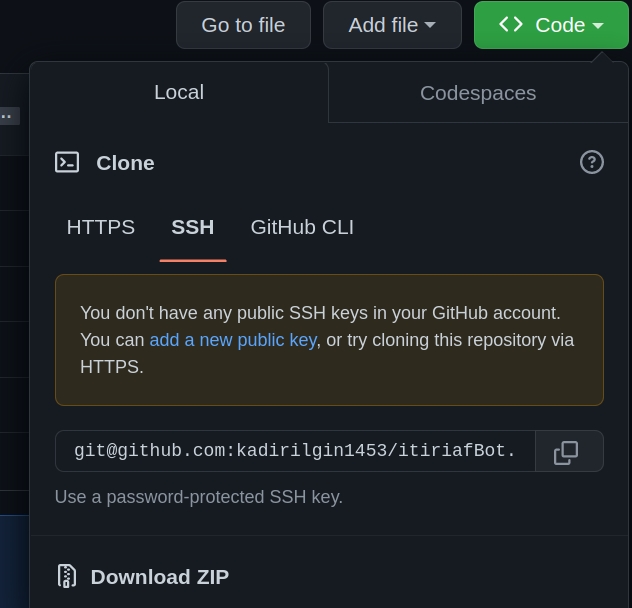Open the Add file dropdown
This screenshot has height=608, width=632.
(391, 25)
